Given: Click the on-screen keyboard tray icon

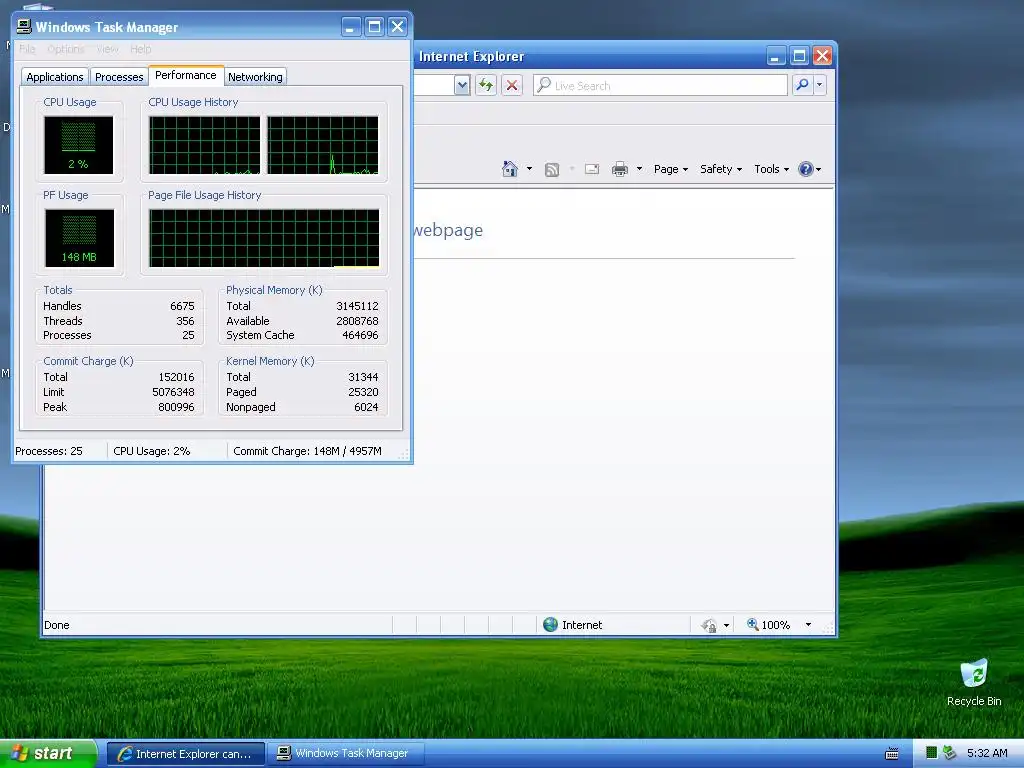Looking at the screenshot, I should [891, 754].
